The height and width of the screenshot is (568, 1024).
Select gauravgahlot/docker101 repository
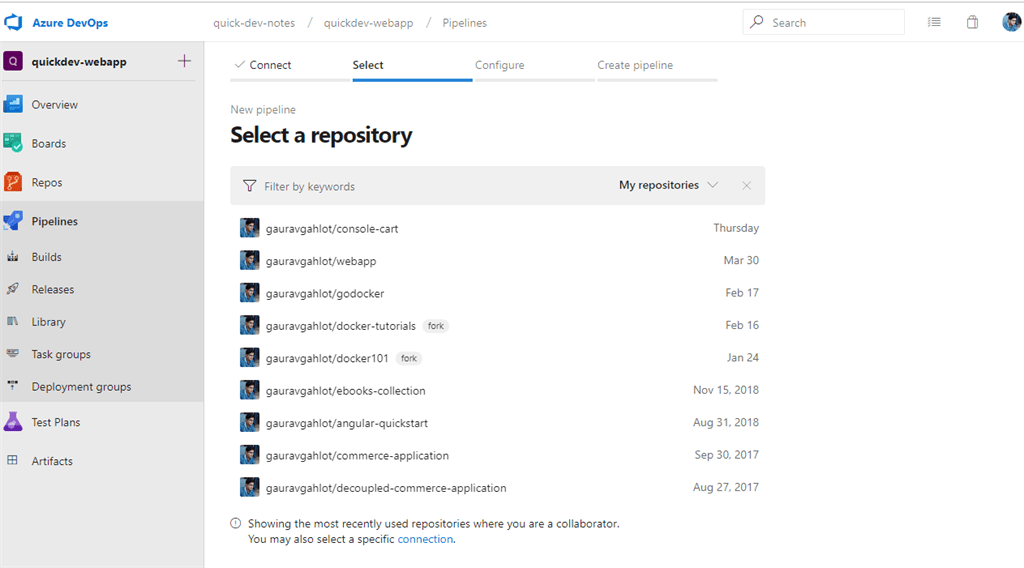pyautogui.click(x=498, y=358)
